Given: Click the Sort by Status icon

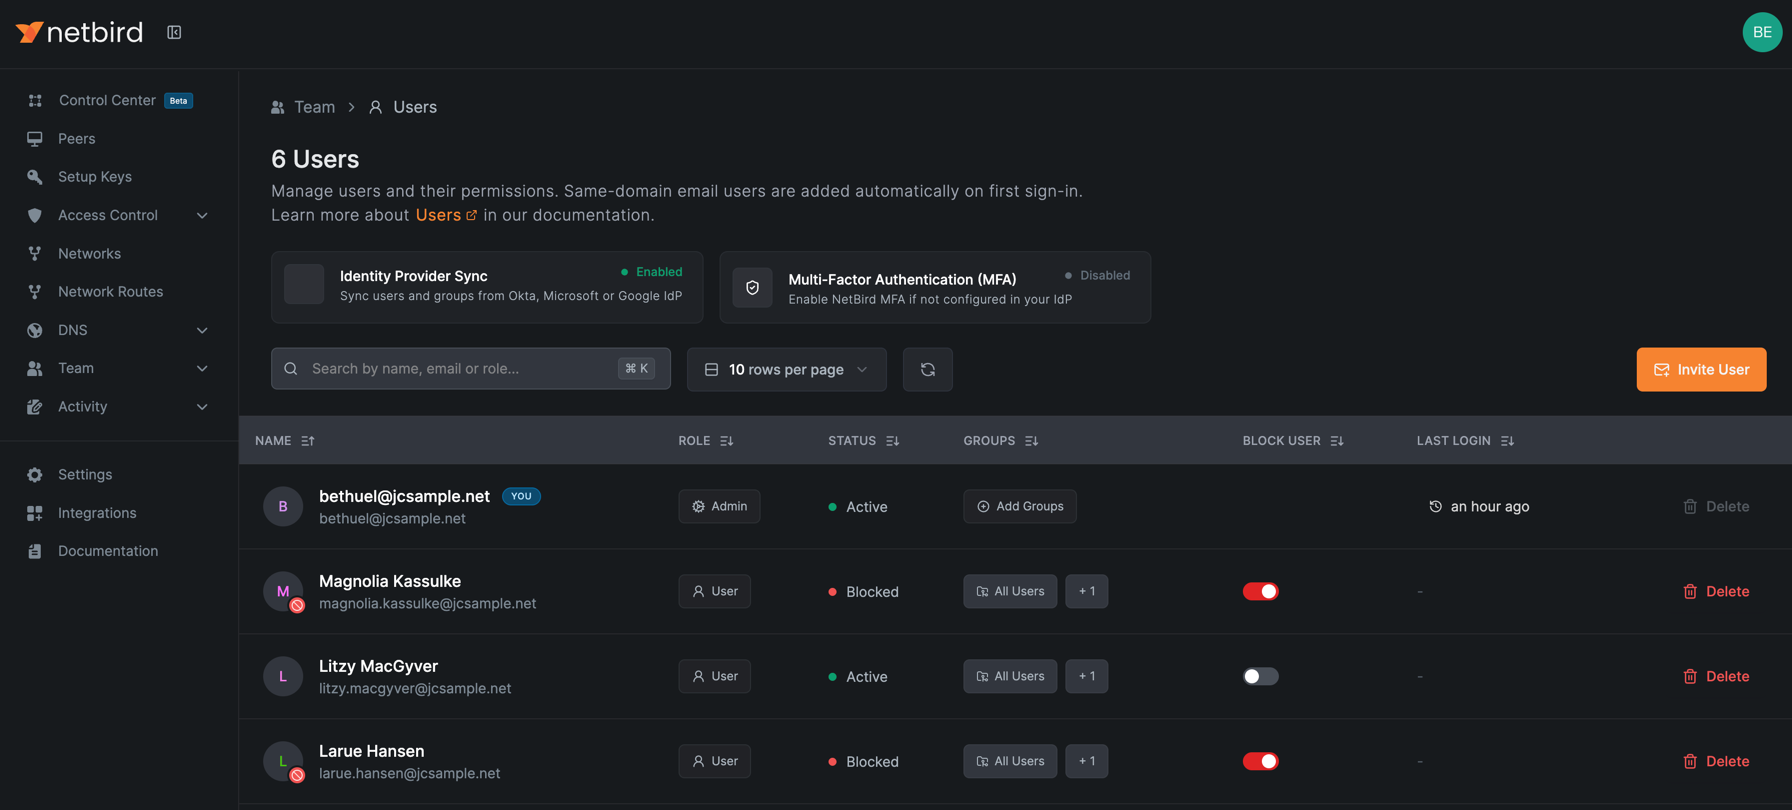Looking at the screenshot, I should pos(893,441).
